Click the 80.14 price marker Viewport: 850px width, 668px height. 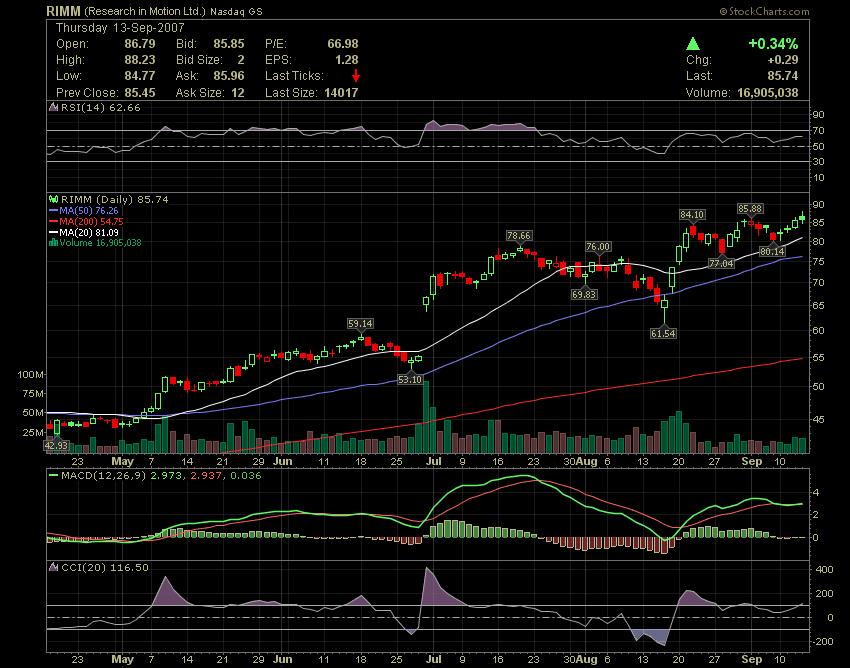(772, 252)
